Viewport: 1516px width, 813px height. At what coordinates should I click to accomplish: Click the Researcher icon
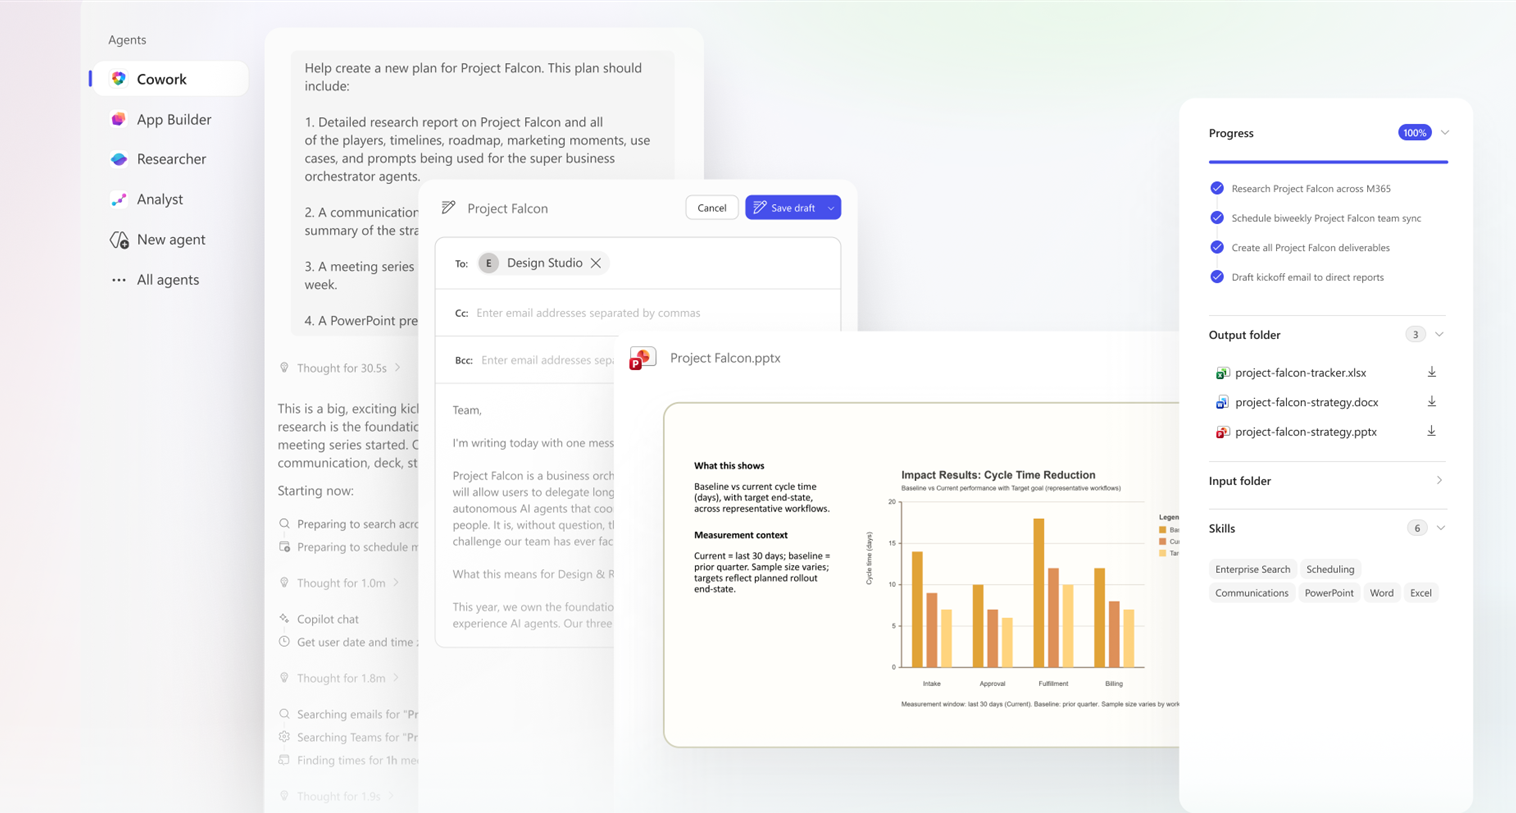click(x=119, y=159)
